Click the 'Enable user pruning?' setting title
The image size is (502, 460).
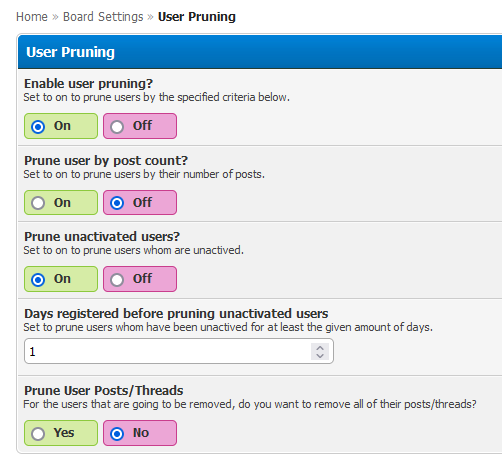88,84
